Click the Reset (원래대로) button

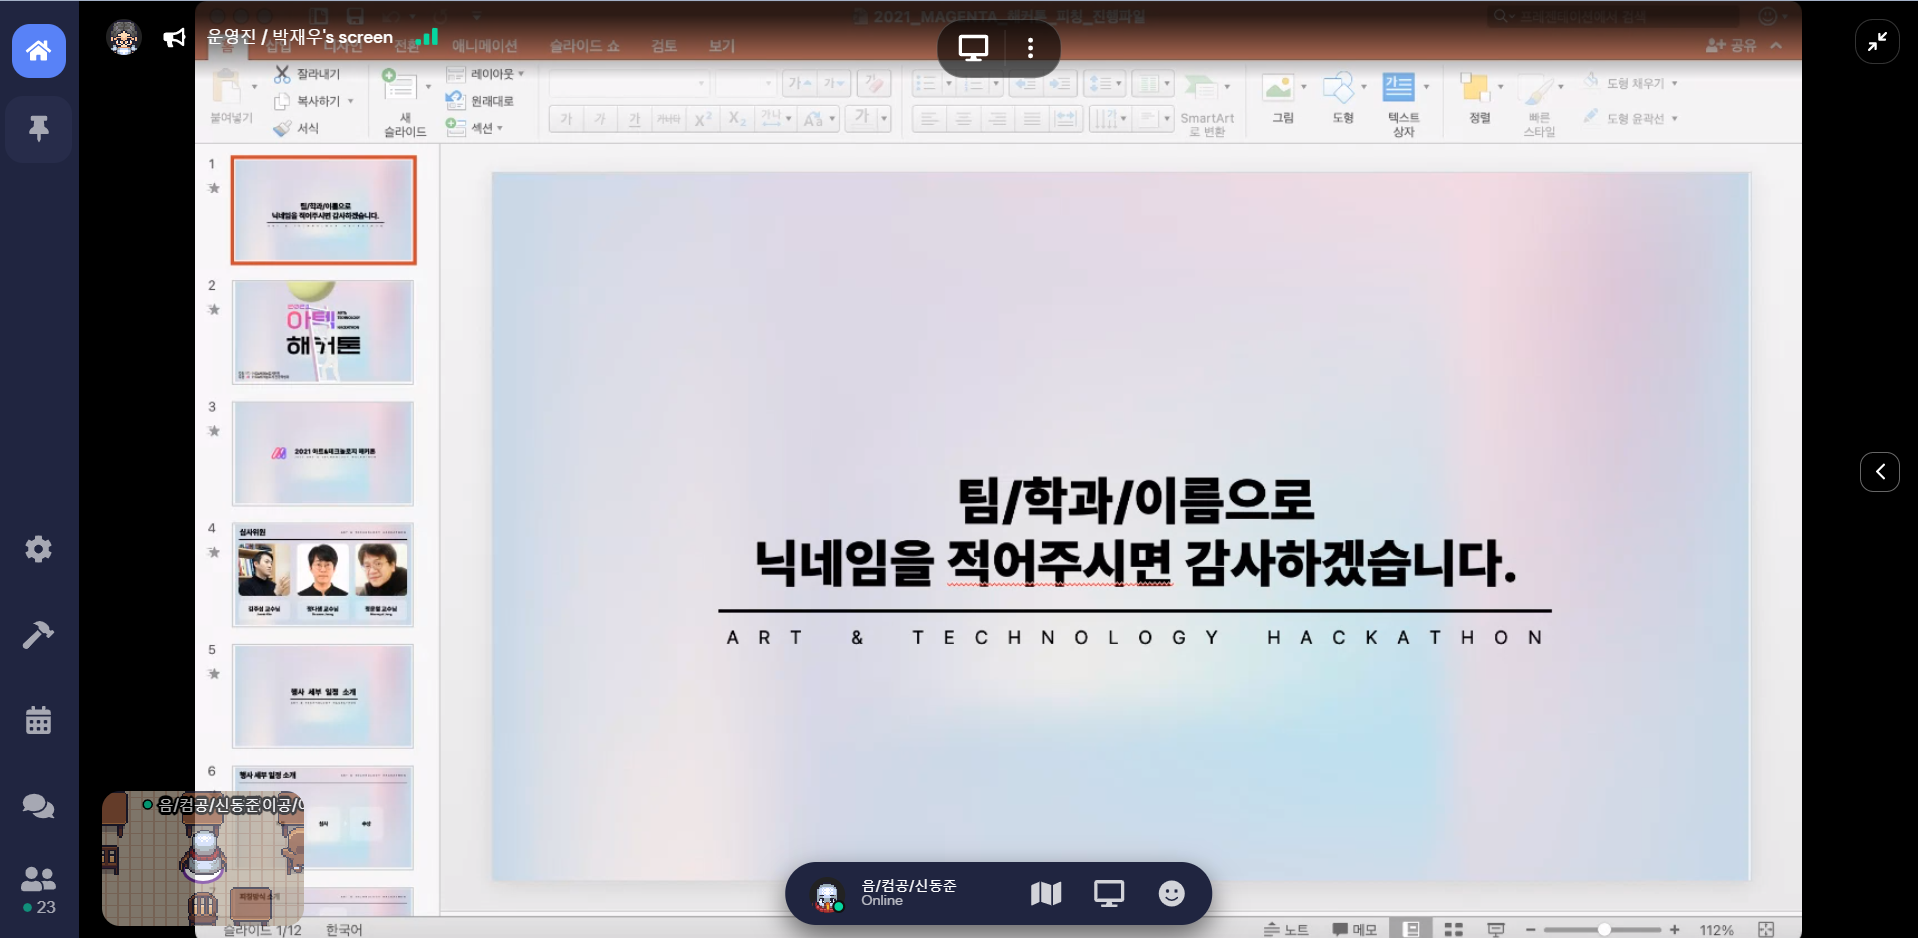click(480, 101)
